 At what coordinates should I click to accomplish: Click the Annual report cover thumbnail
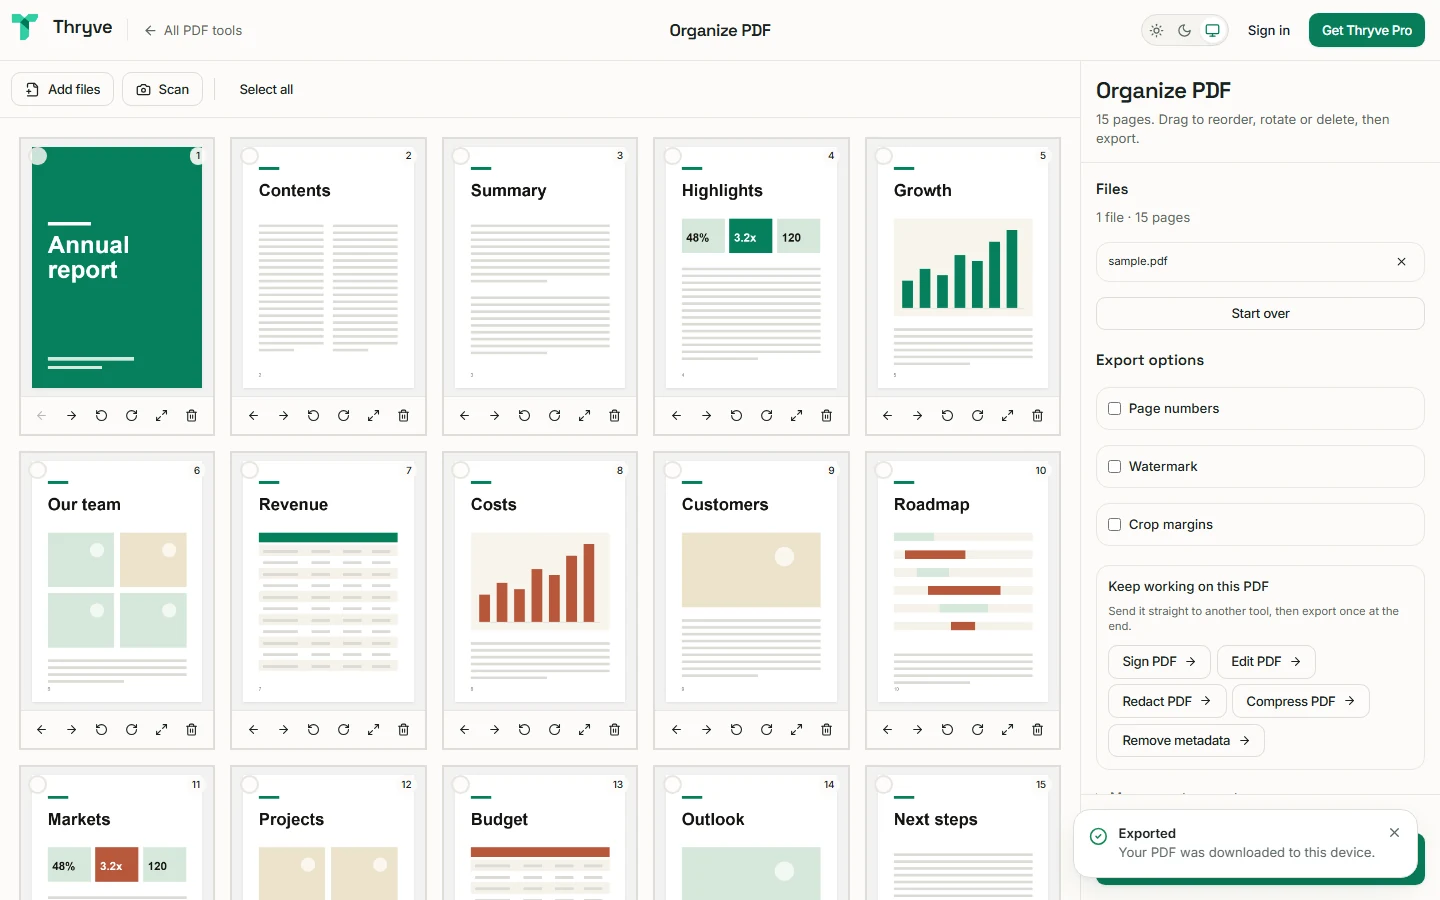[117, 268]
